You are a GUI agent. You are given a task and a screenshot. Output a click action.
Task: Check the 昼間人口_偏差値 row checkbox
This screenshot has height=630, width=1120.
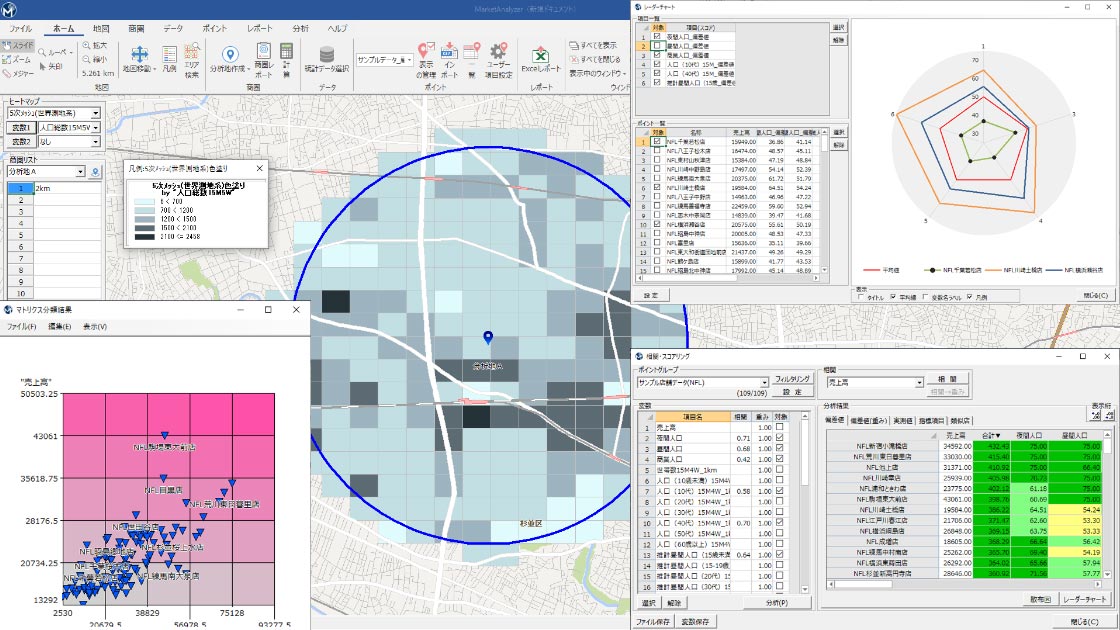pos(657,46)
